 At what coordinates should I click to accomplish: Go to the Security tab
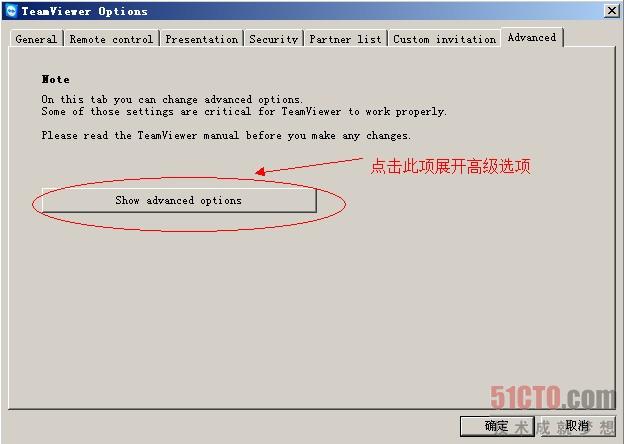point(274,39)
